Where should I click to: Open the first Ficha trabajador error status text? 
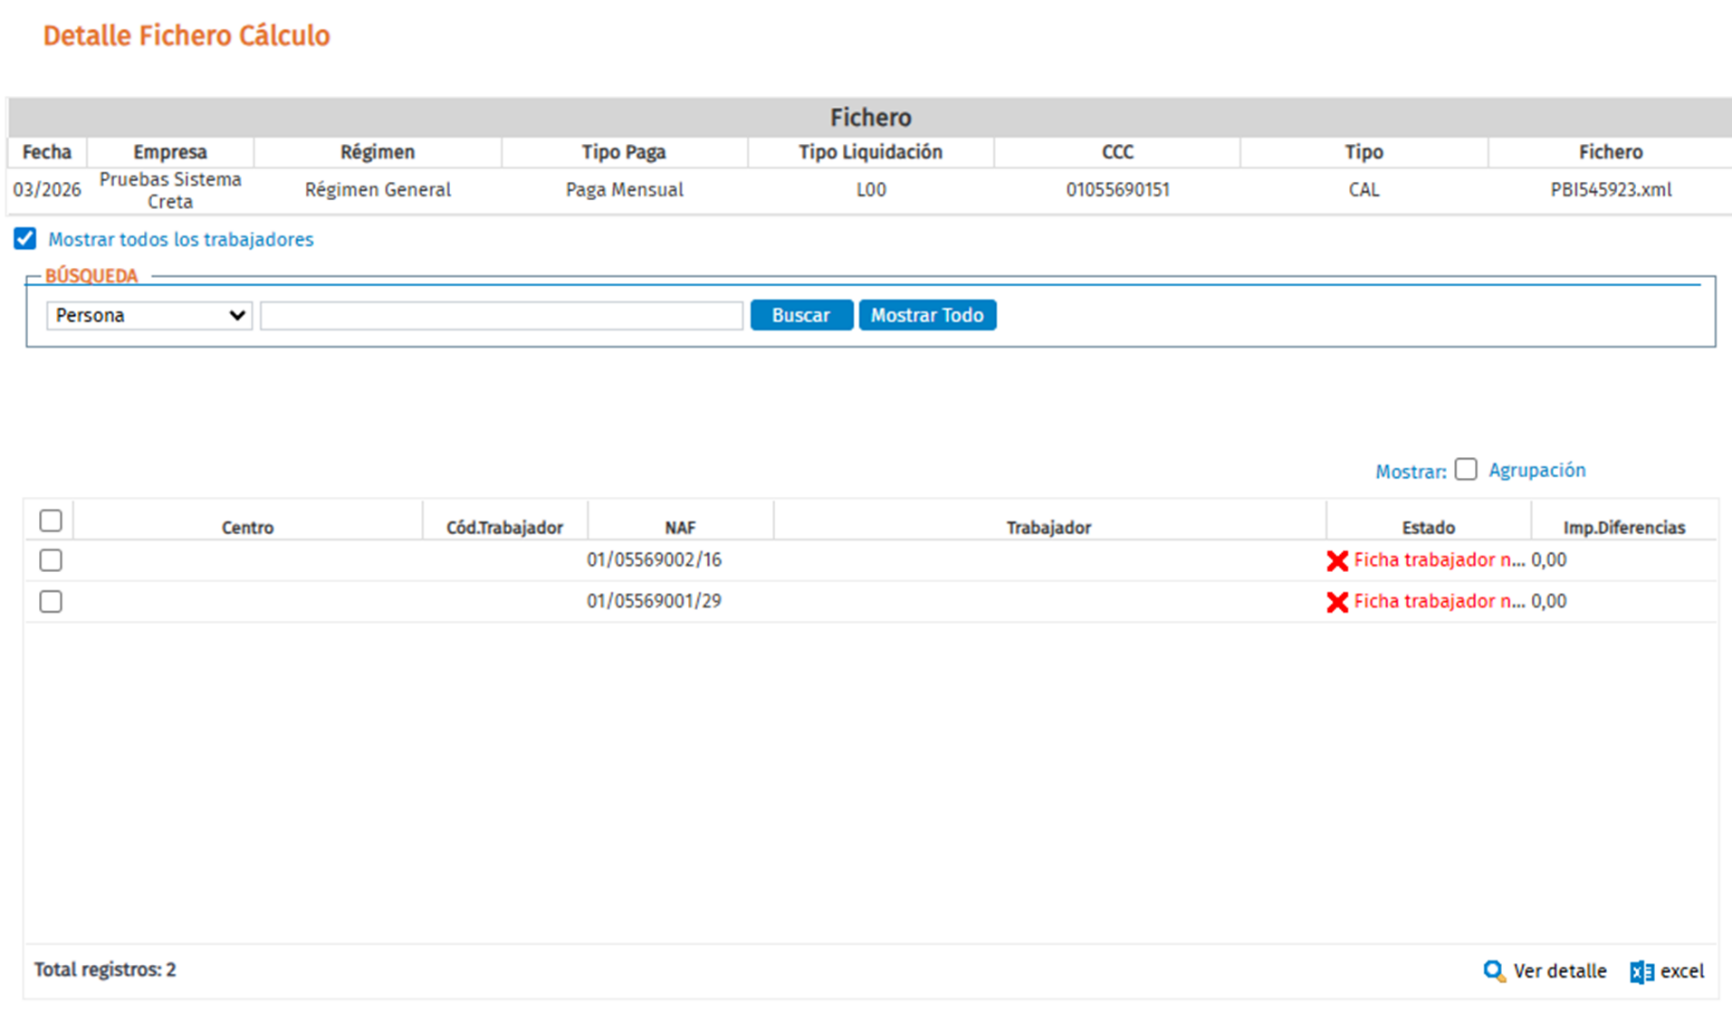pos(1439,560)
